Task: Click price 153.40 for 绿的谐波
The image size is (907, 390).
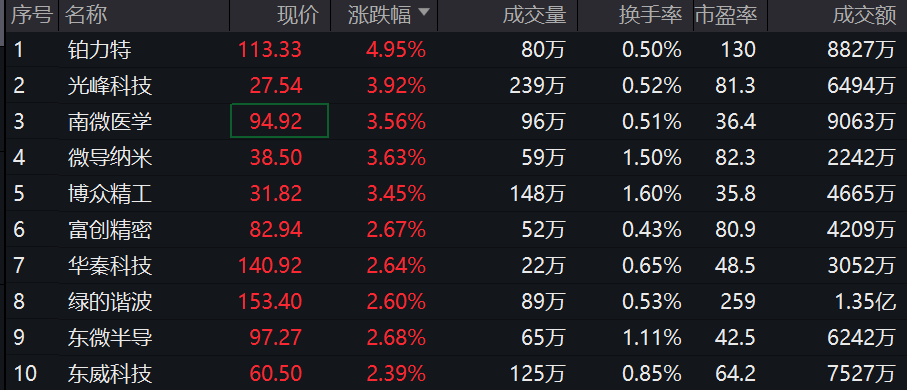Action: click(270, 301)
